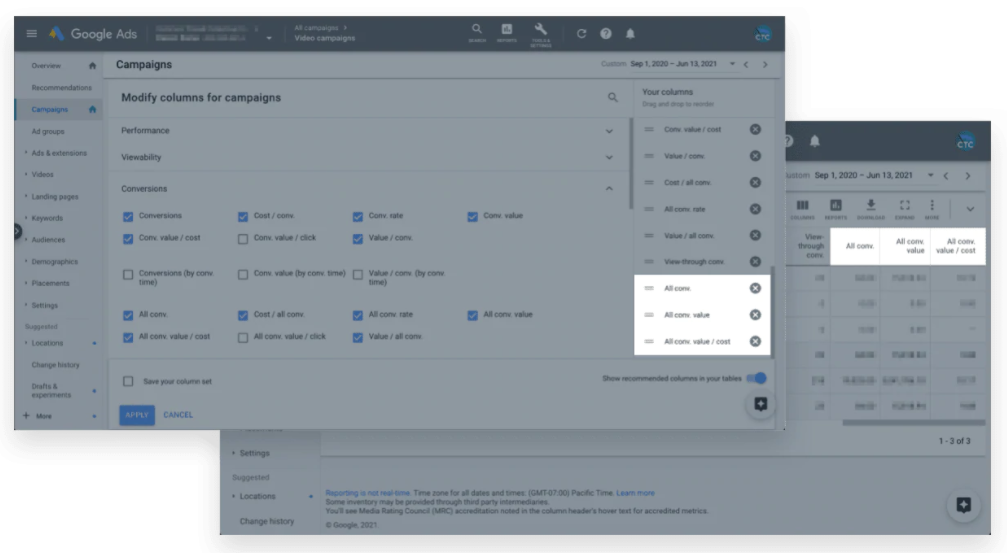This screenshot has width=1007, height=553.
Task: Click the Download icon in table toolbar
Action: [x=870, y=208]
